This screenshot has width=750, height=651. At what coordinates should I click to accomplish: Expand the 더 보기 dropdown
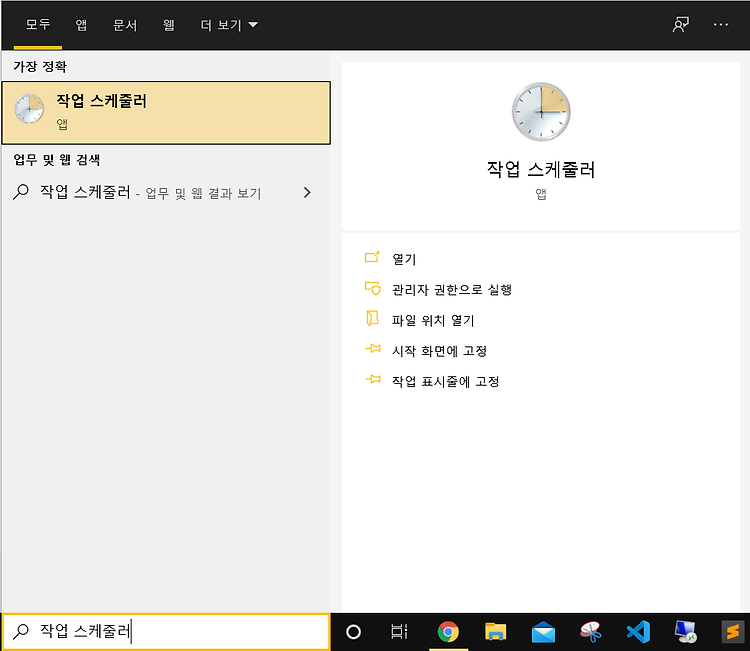click(x=229, y=25)
